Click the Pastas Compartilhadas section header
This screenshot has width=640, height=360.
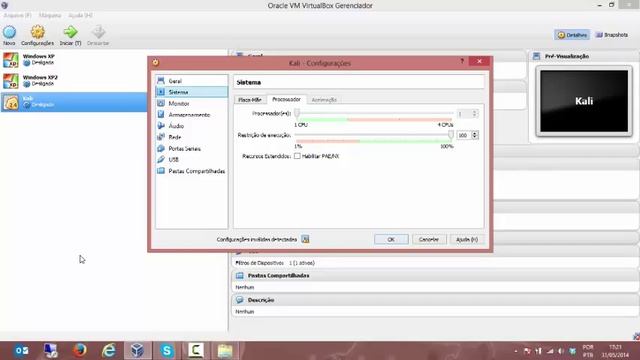pyautogui.click(x=435, y=276)
